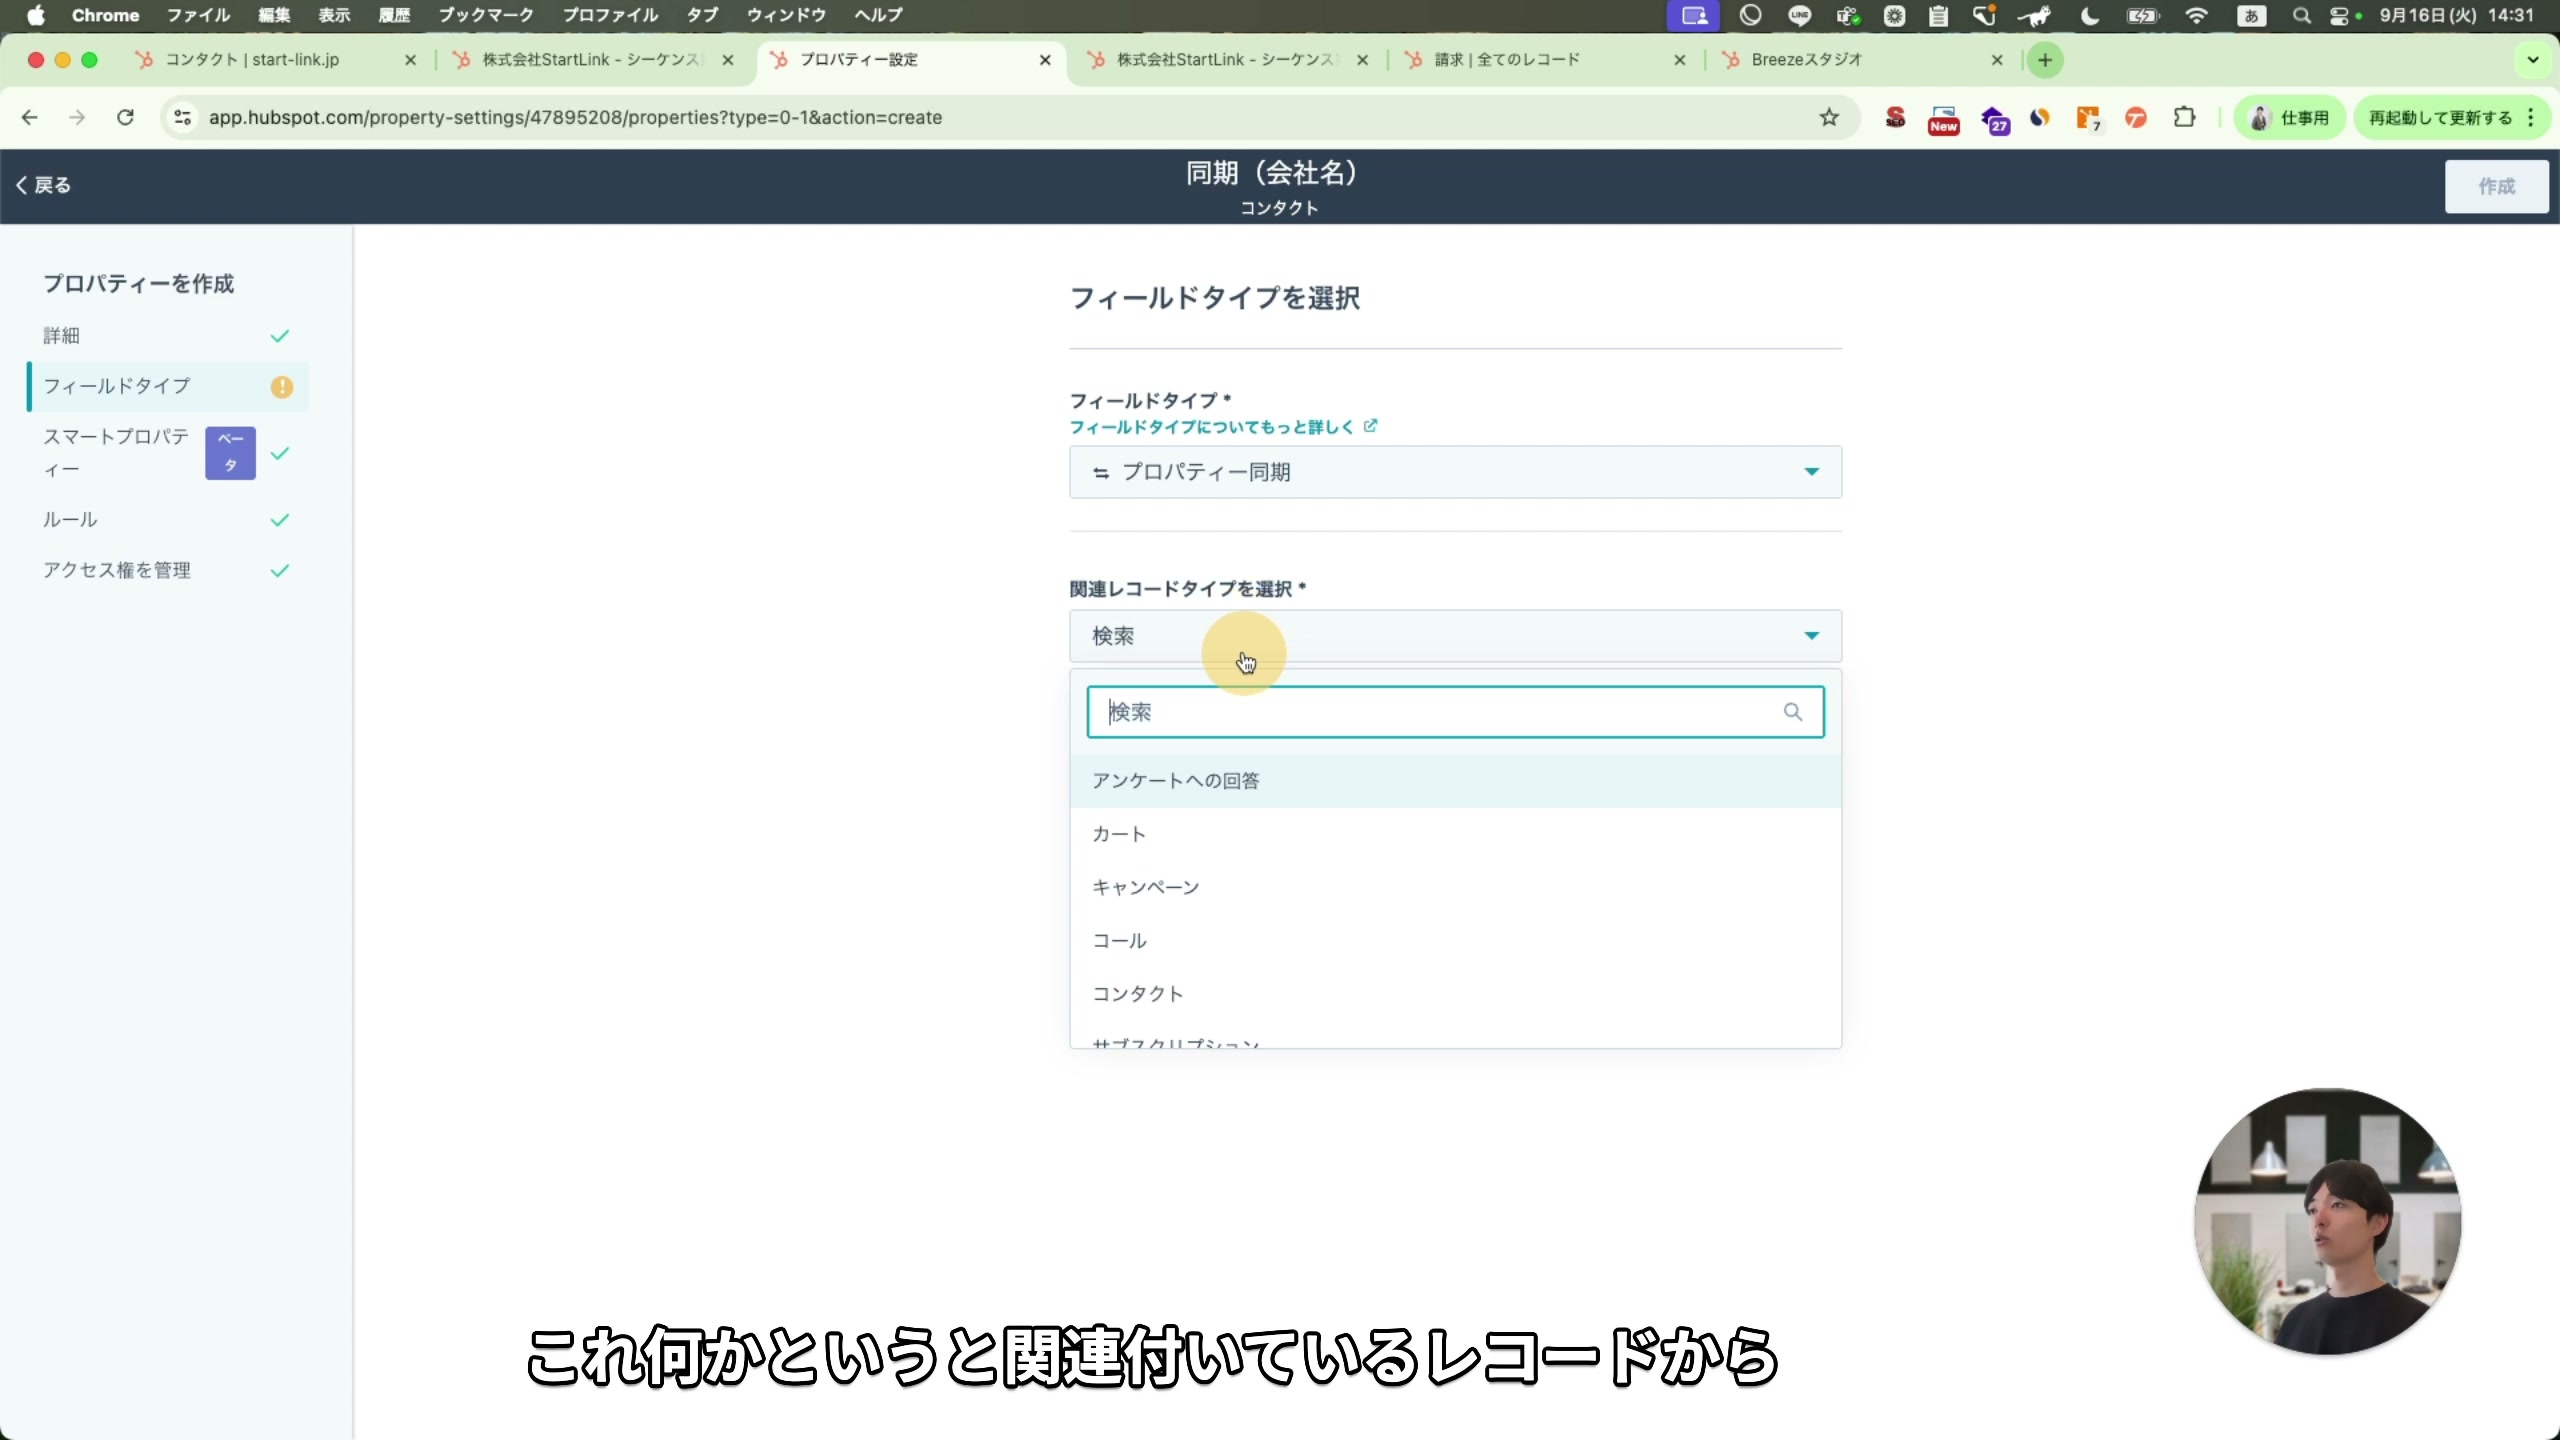The height and width of the screenshot is (1440, 2560).
Task: Click the purple 27-badge extension icon
Action: click(x=1994, y=117)
